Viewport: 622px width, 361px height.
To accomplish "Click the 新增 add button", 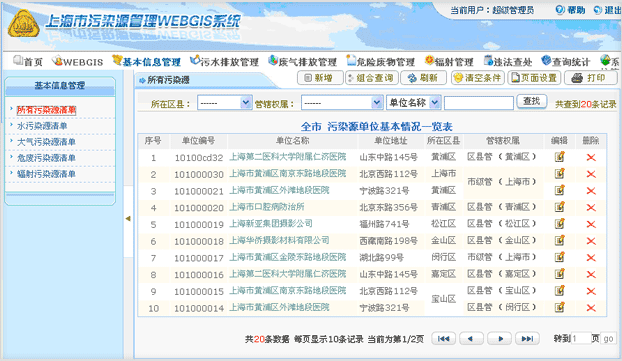I will click(320, 78).
